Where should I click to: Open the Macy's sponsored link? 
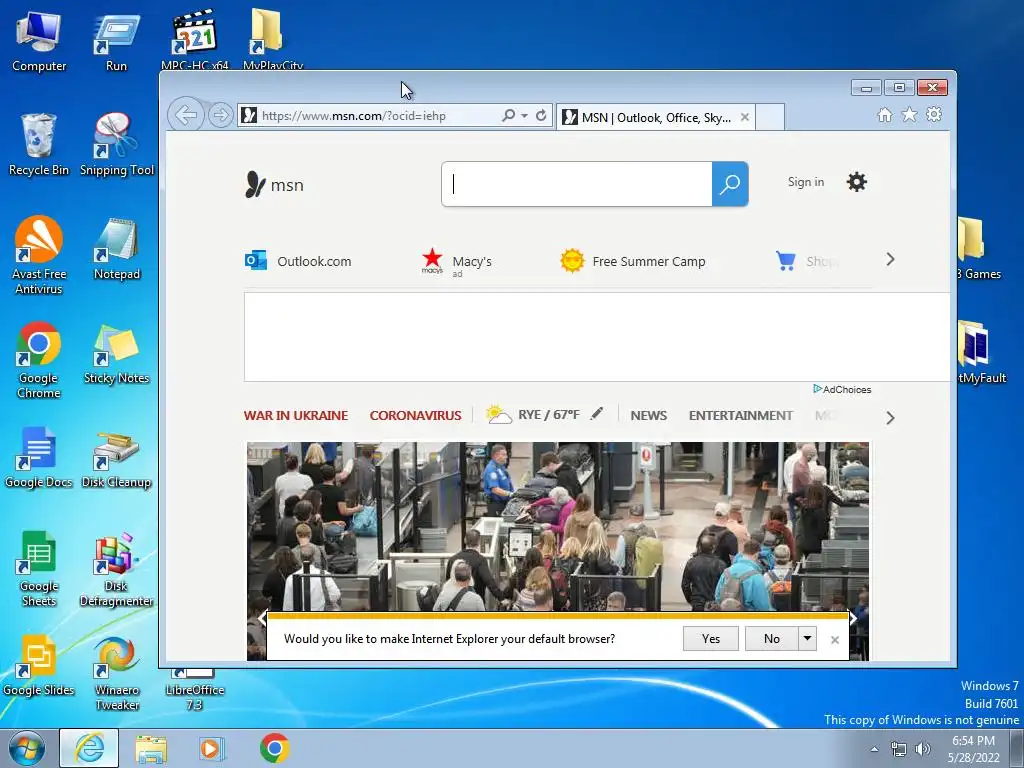(x=456, y=262)
